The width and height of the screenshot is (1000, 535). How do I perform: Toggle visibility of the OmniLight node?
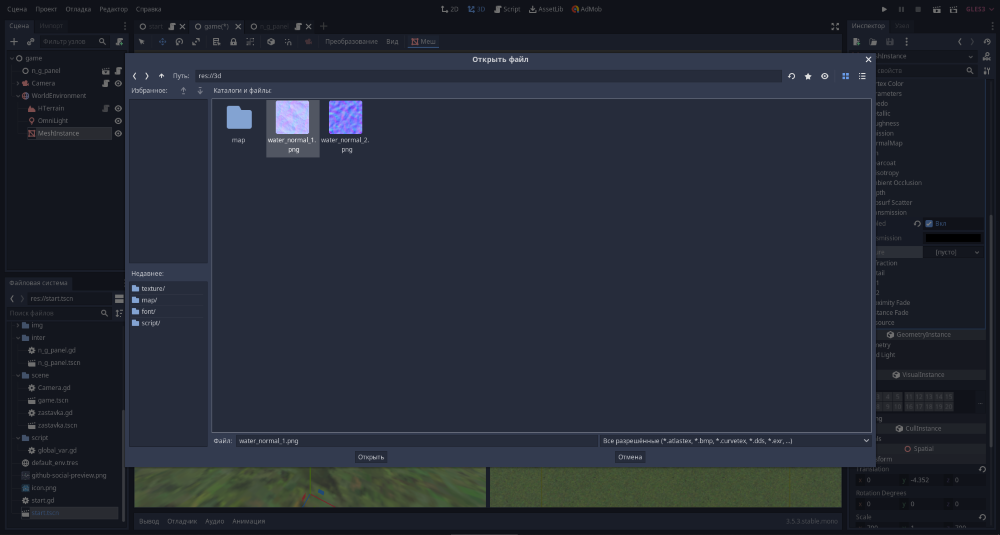tap(118, 121)
